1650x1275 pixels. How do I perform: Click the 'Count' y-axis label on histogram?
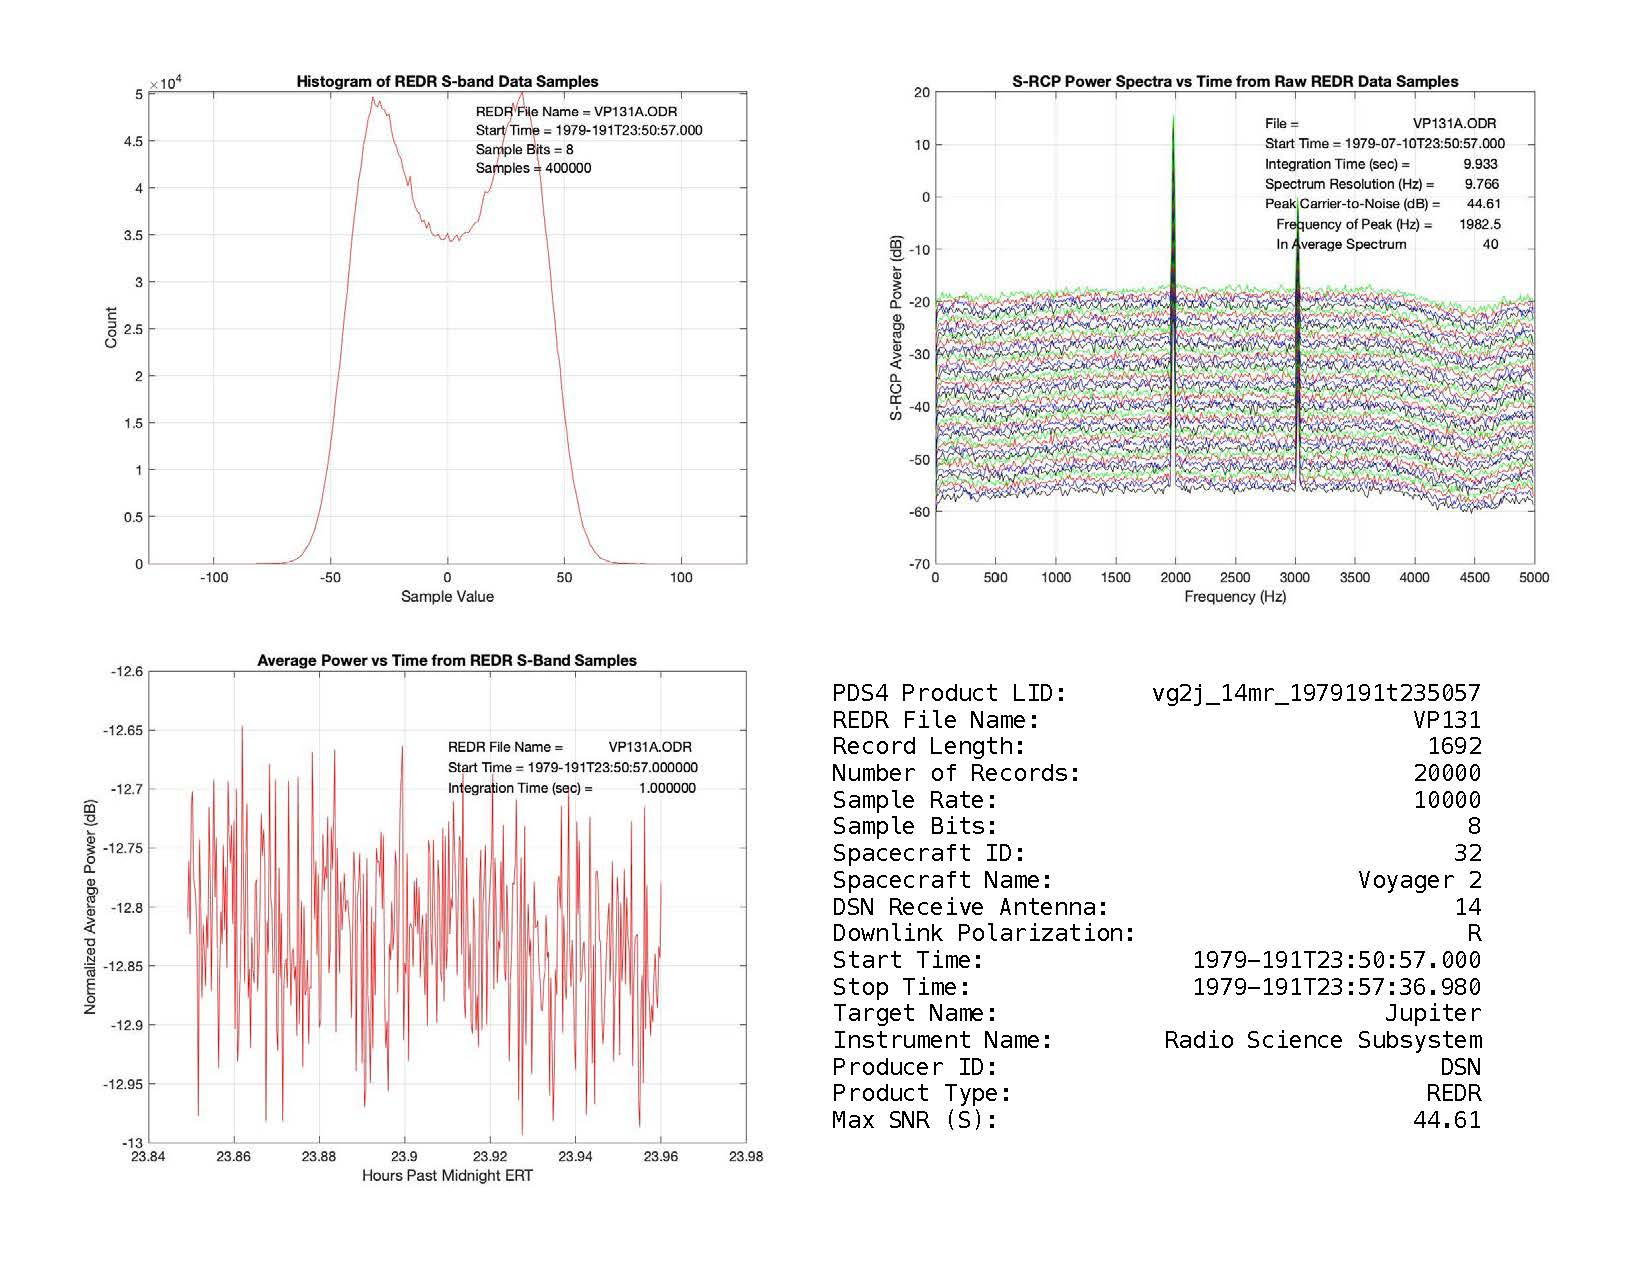click(x=111, y=328)
